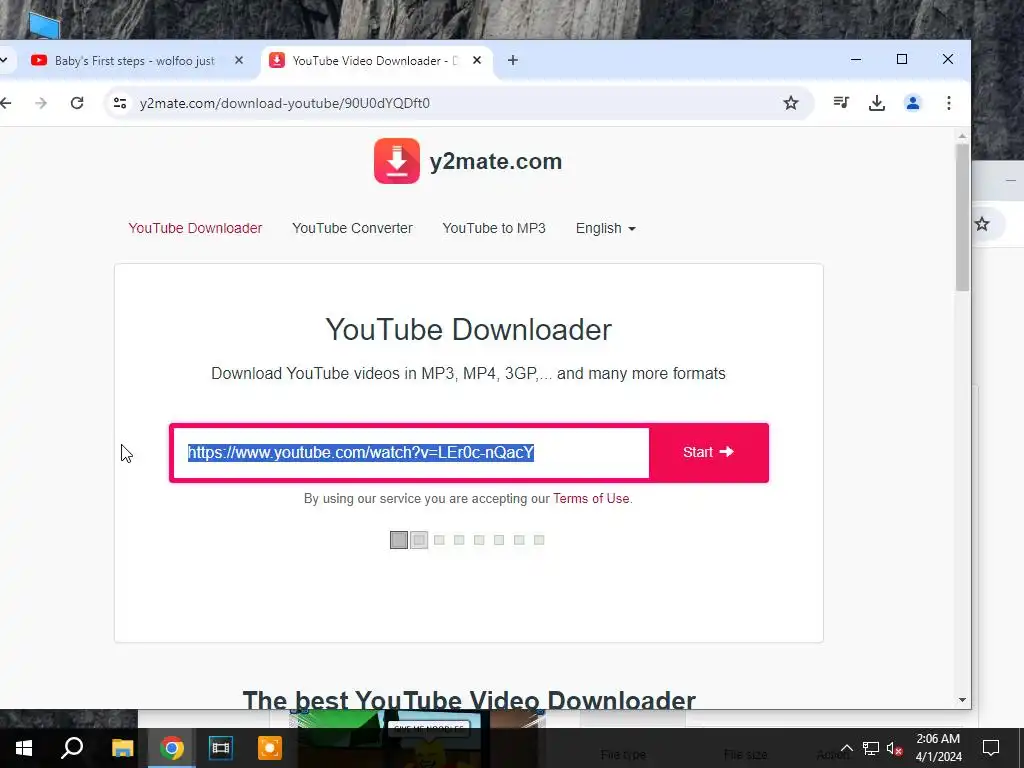Viewport: 1024px width, 768px height.
Task: Click the Start button
Action: point(709,453)
